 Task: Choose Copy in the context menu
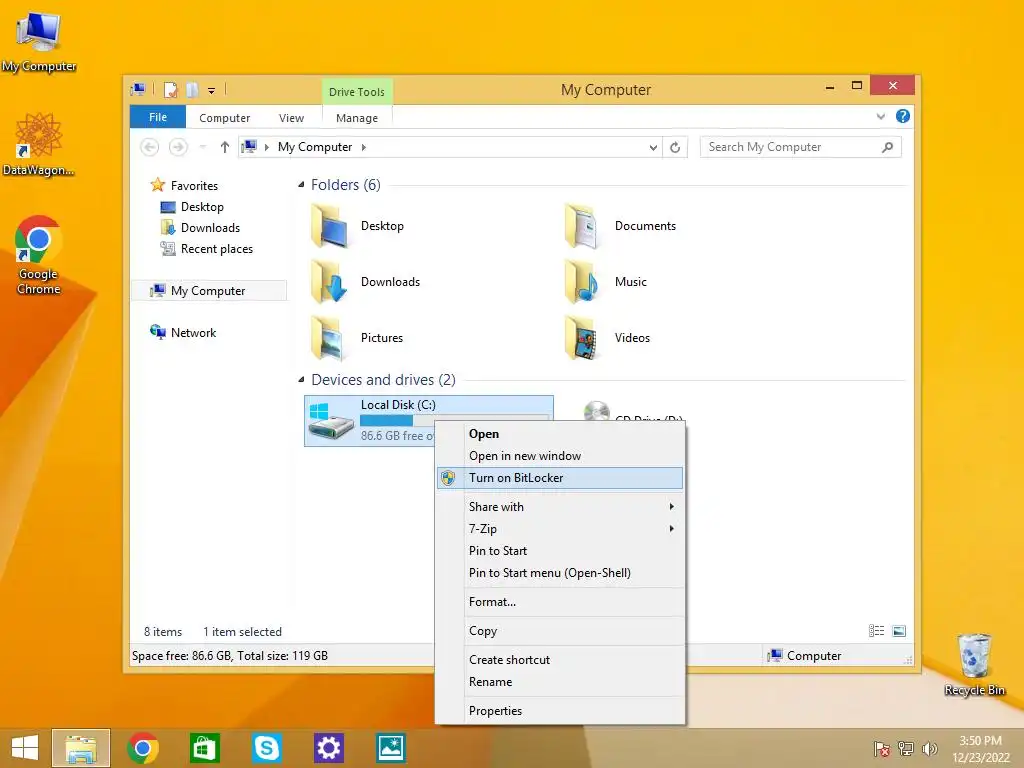click(560, 631)
